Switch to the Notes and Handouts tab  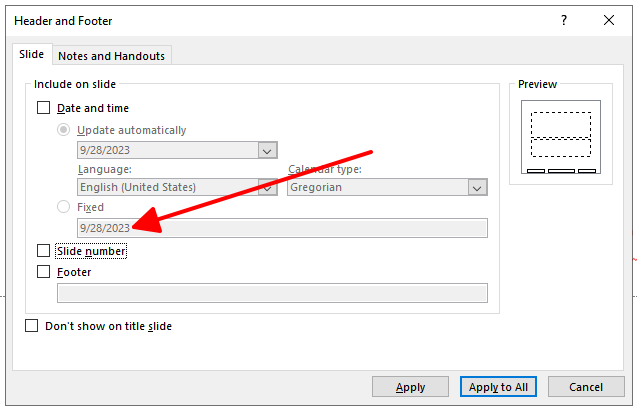pyautogui.click(x=112, y=56)
